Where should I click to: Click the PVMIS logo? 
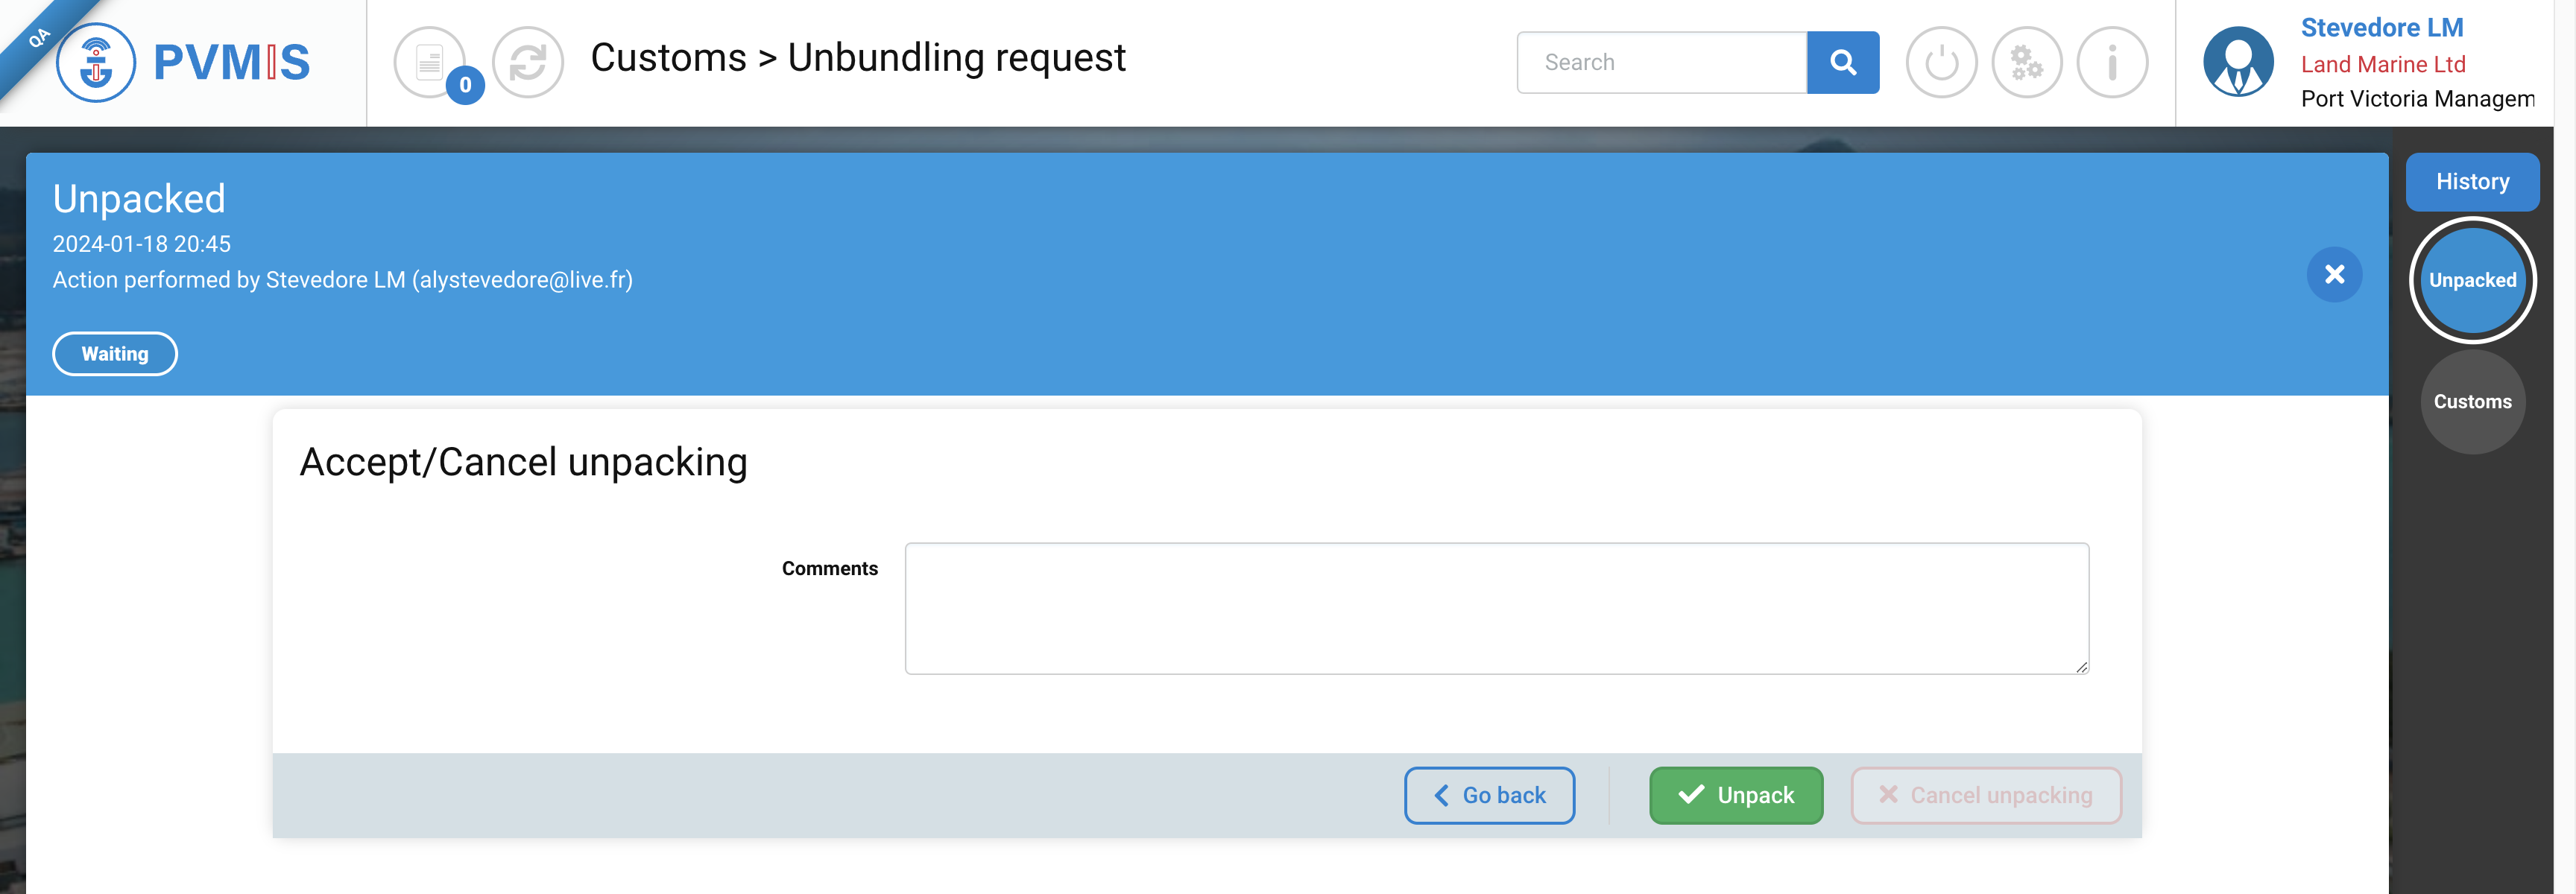[x=184, y=62]
